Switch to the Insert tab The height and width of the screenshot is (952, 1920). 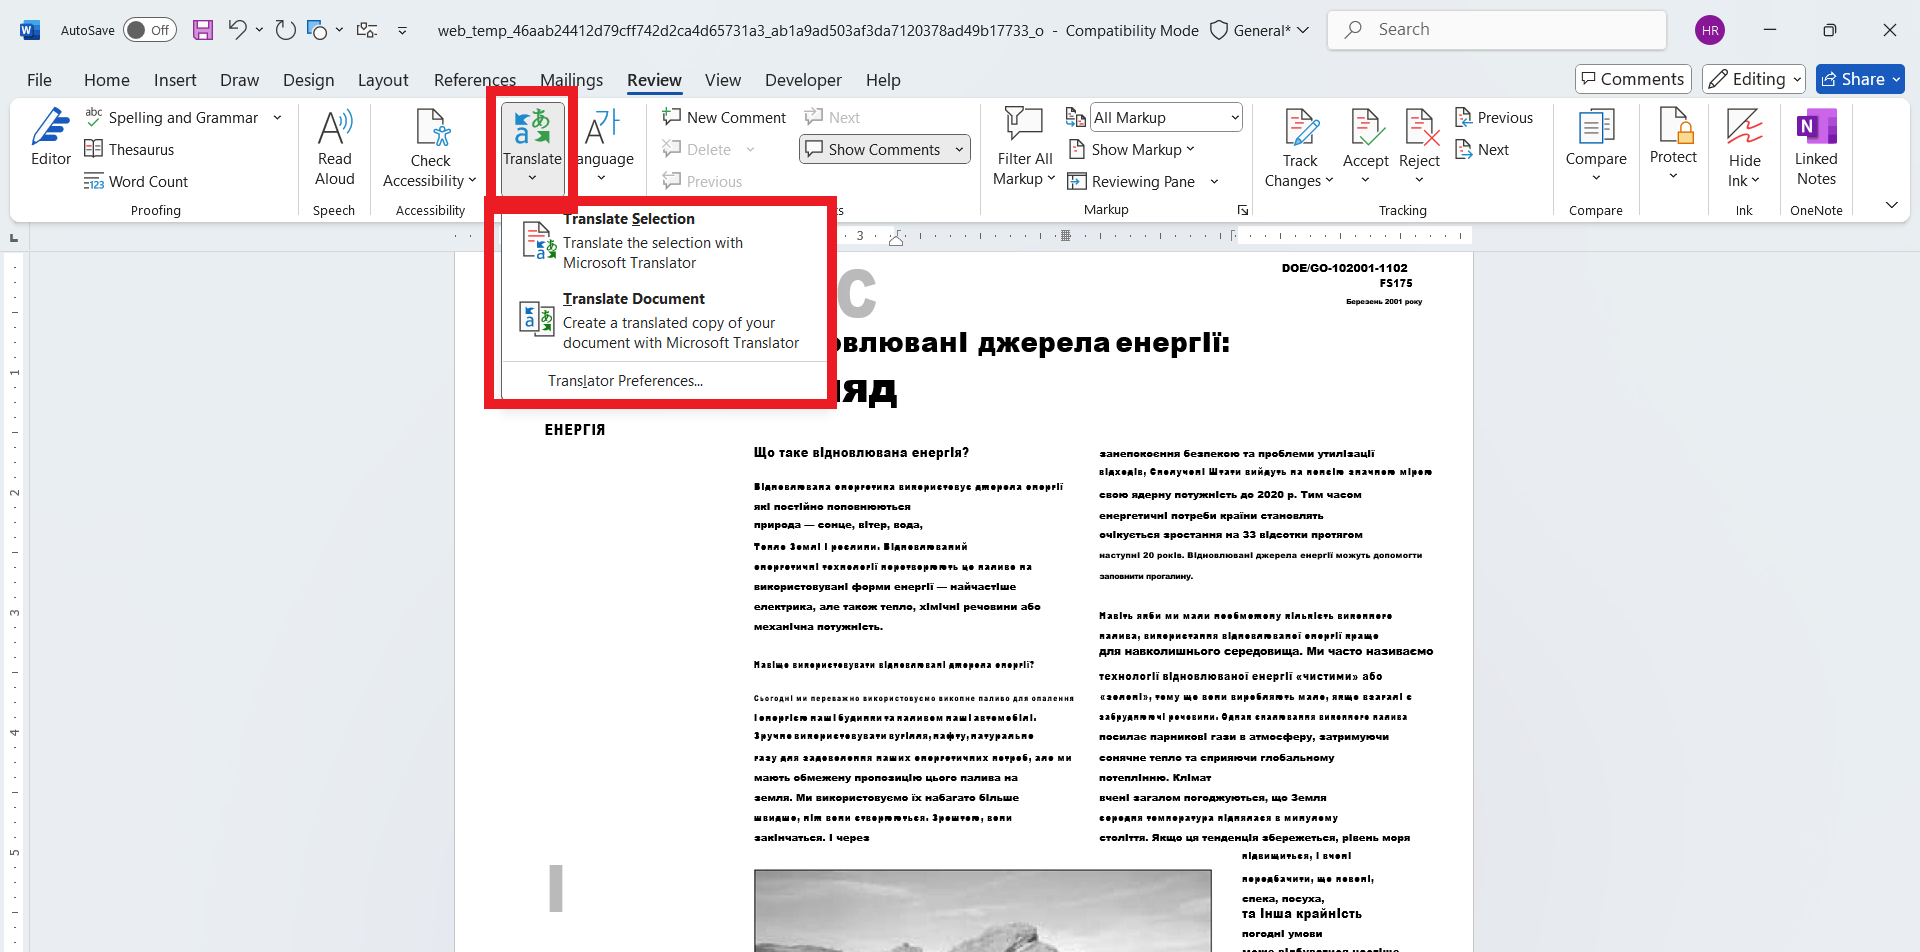click(x=175, y=80)
